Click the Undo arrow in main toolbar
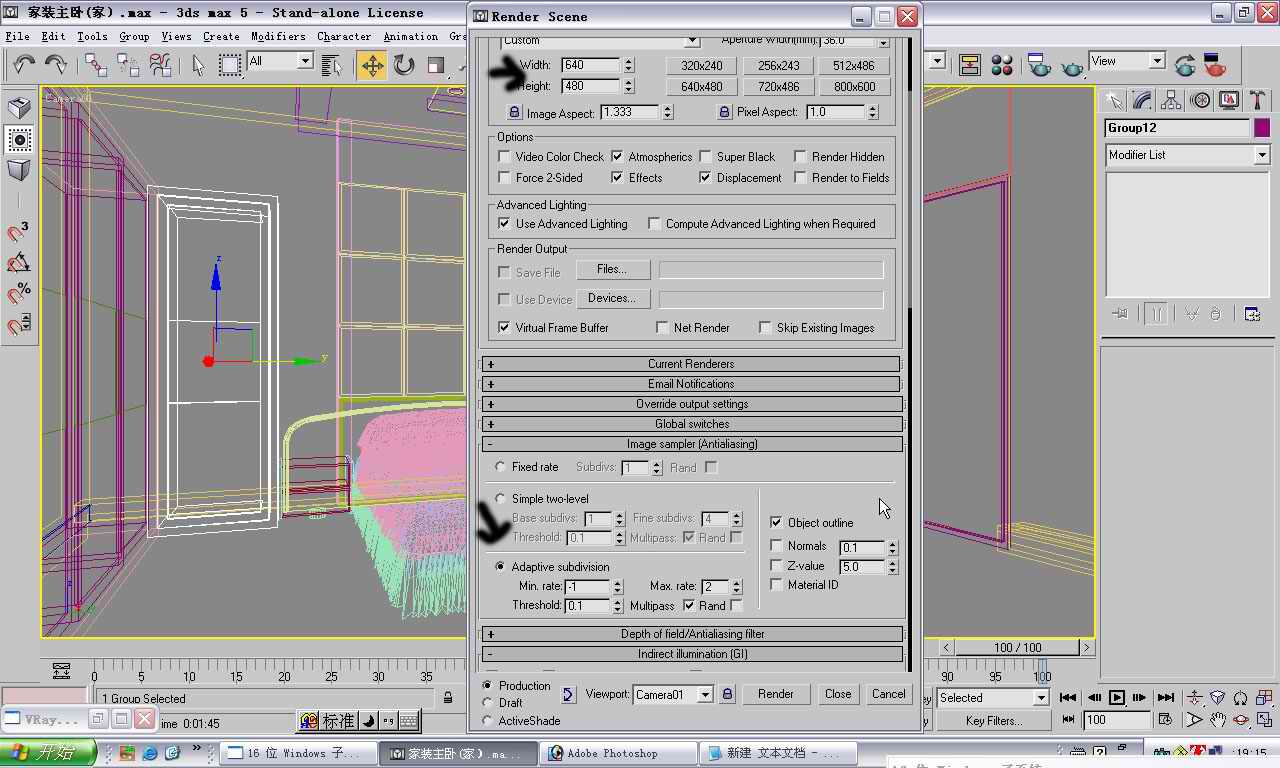Screen dimensions: 1280x768 point(24,65)
